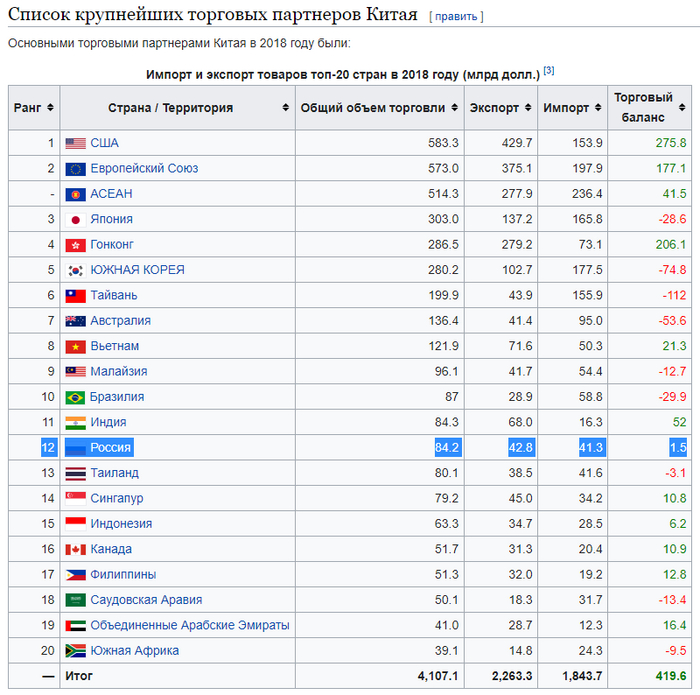Click the Торговый баланс column header
The height and width of the screenshot is (695, 700).
pos(643,108)
